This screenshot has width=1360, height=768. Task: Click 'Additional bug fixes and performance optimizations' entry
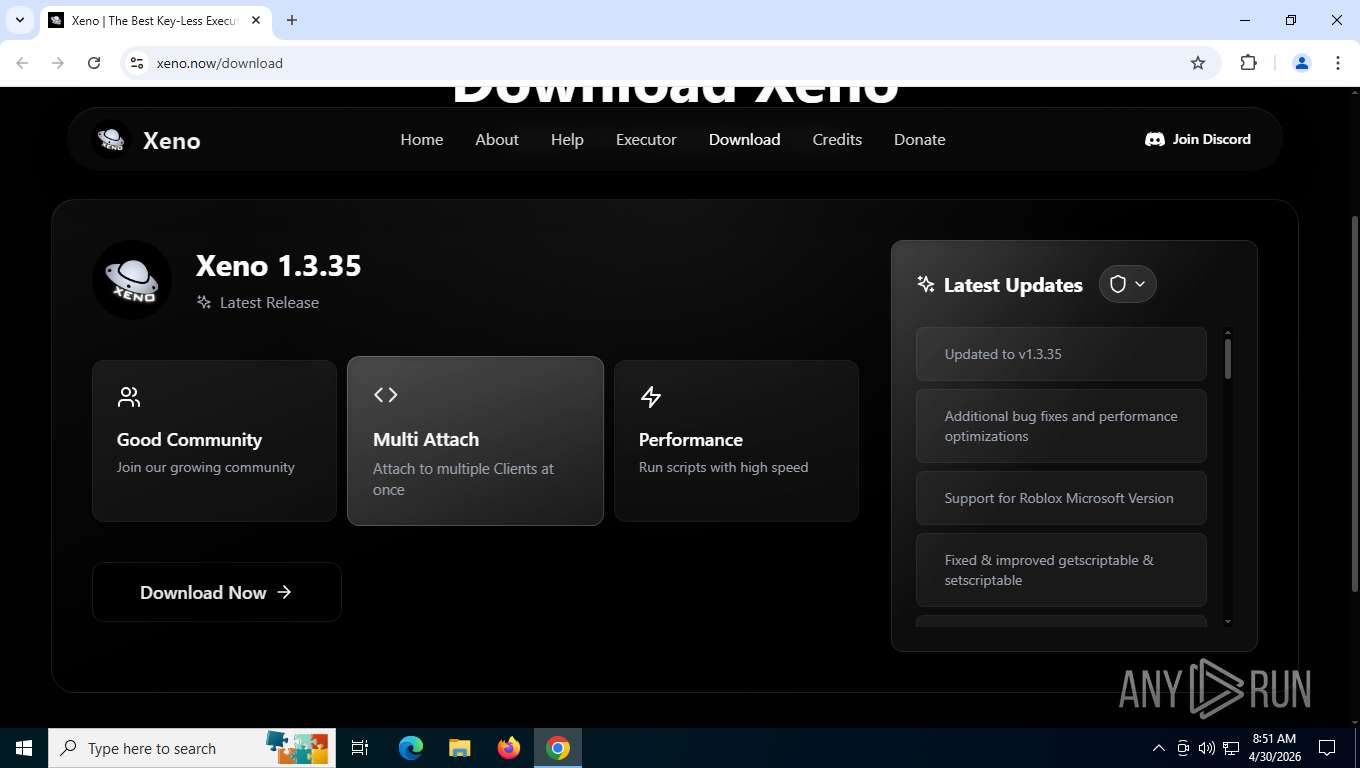pyautogui.click(x=1061, y=426)
